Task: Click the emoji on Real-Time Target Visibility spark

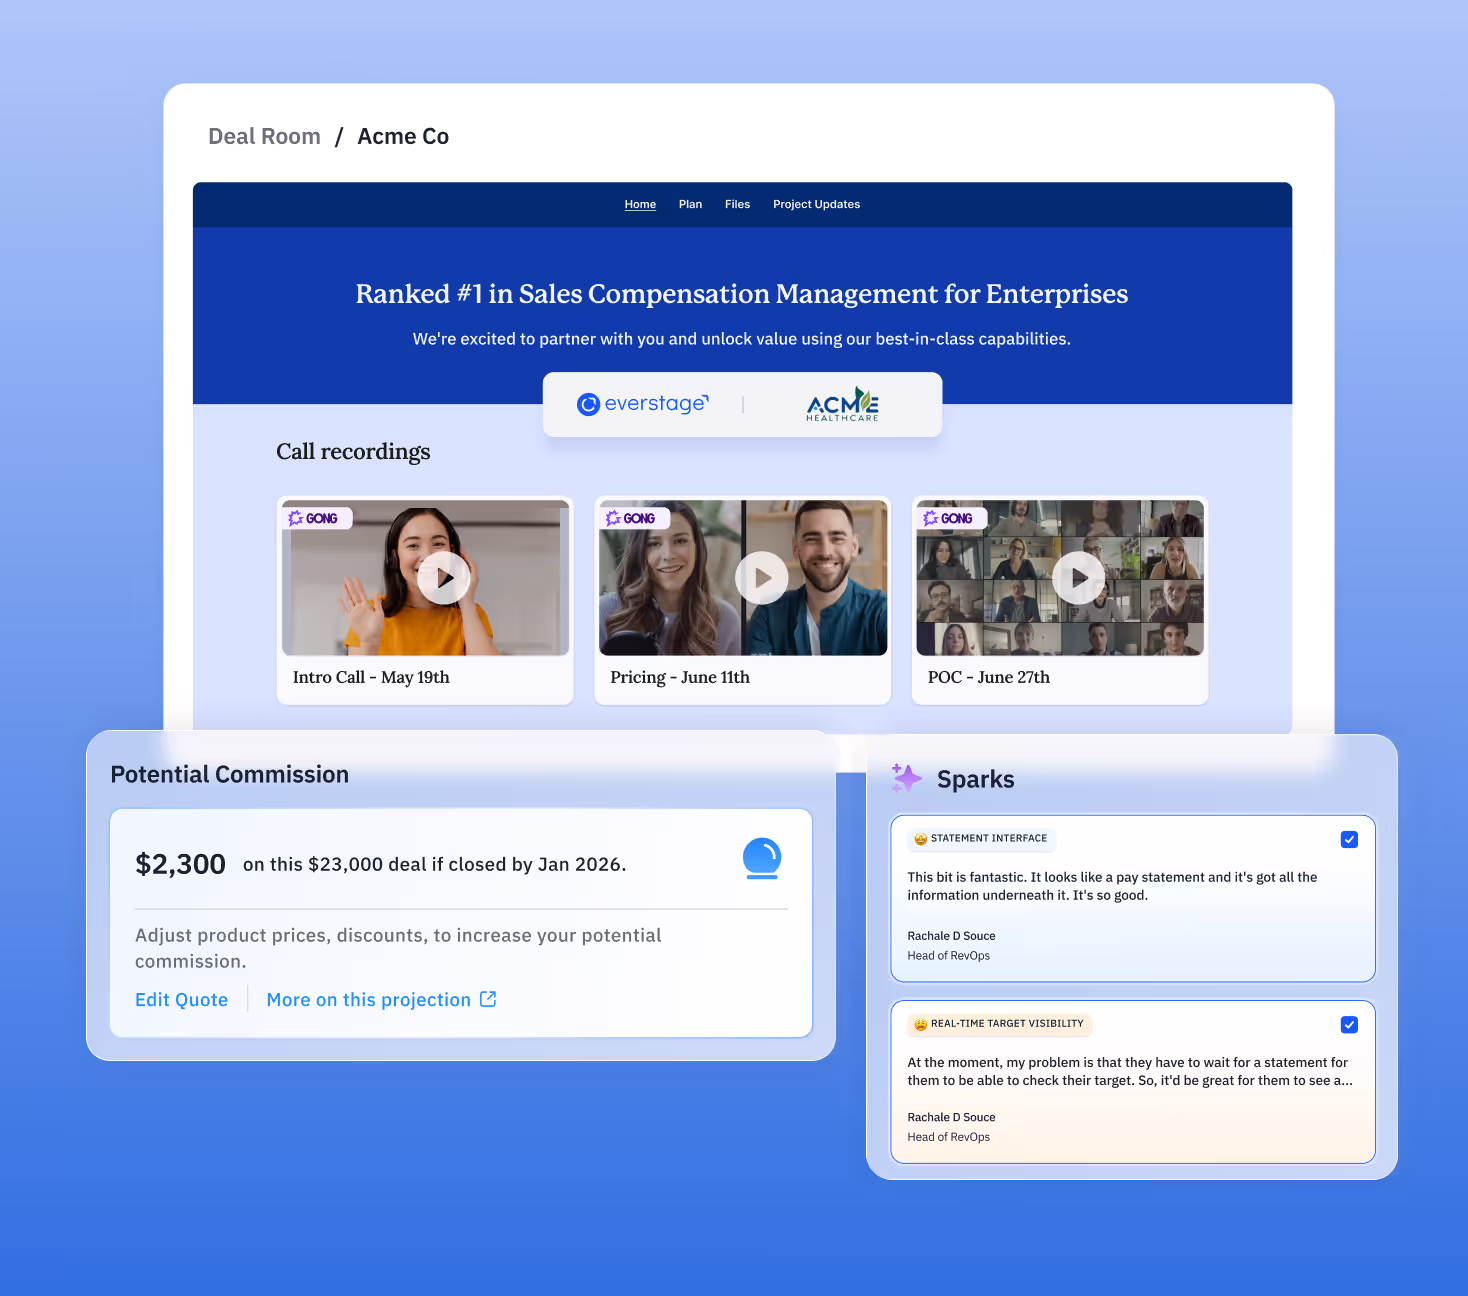Action: click(x=917, y=1024)
